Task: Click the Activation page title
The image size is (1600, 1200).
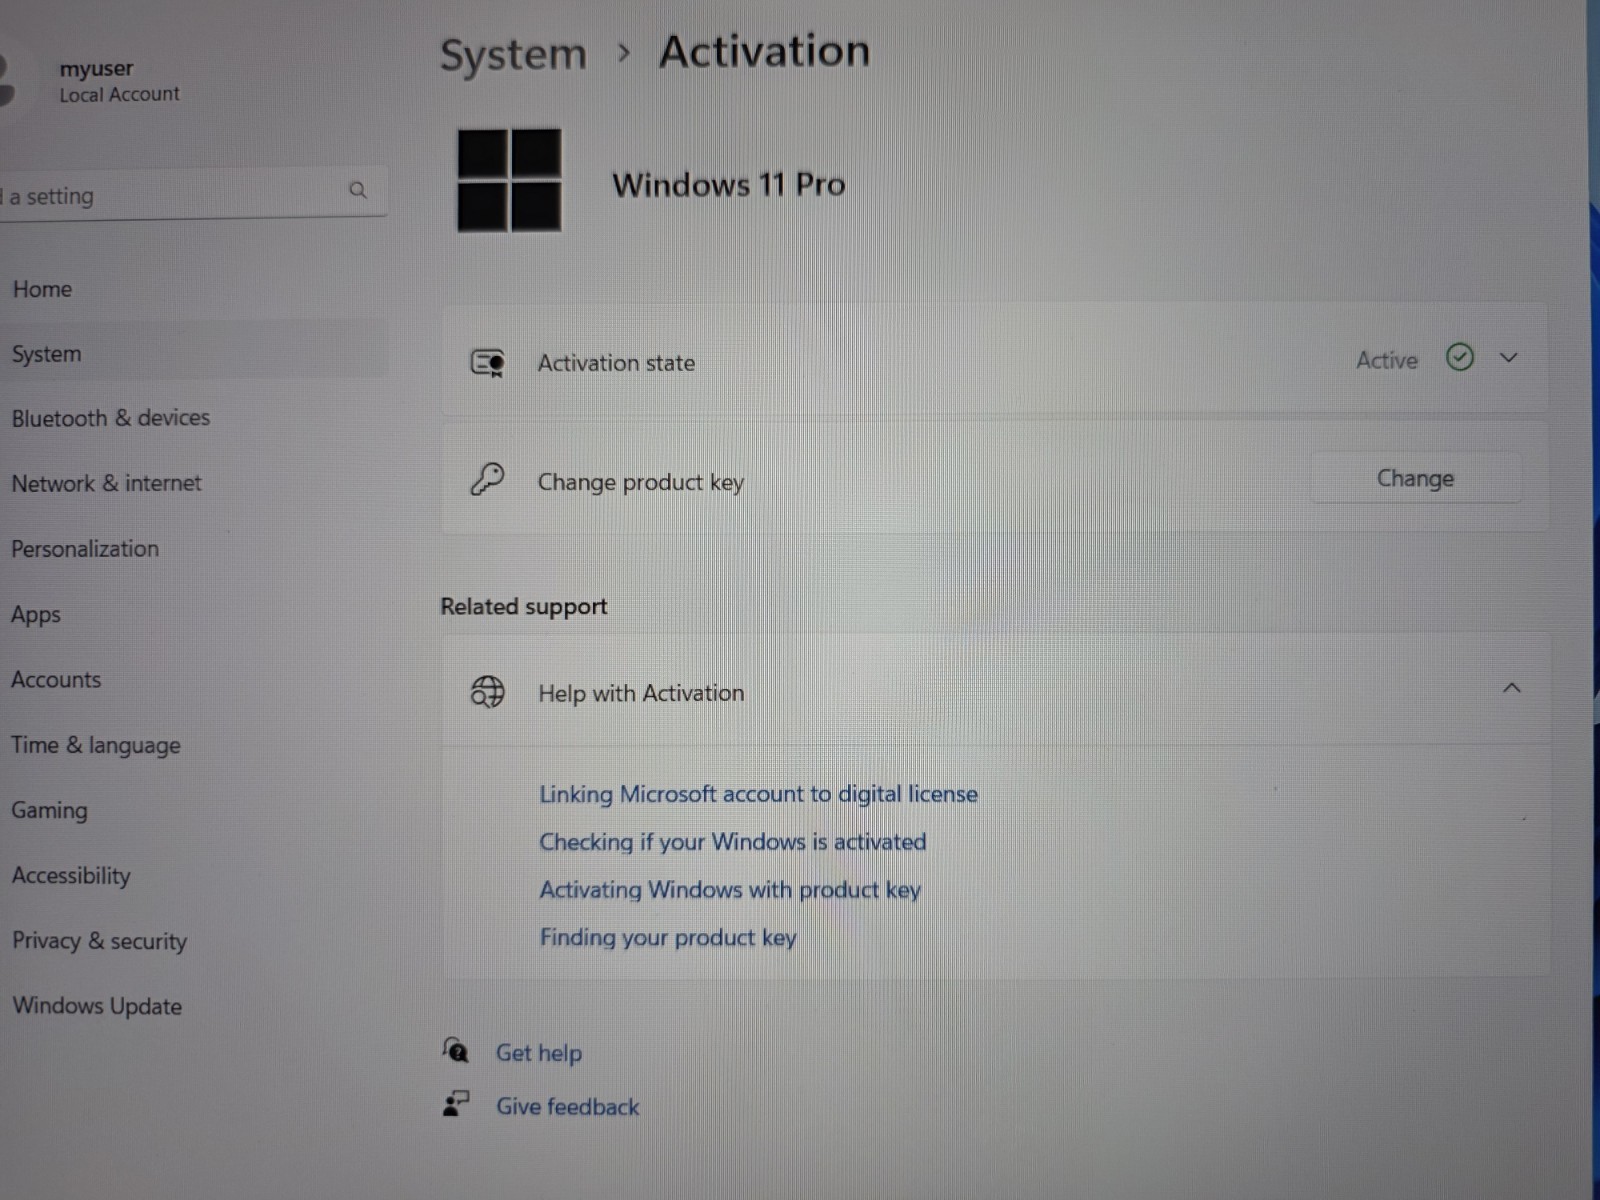Action: [765, 51]
